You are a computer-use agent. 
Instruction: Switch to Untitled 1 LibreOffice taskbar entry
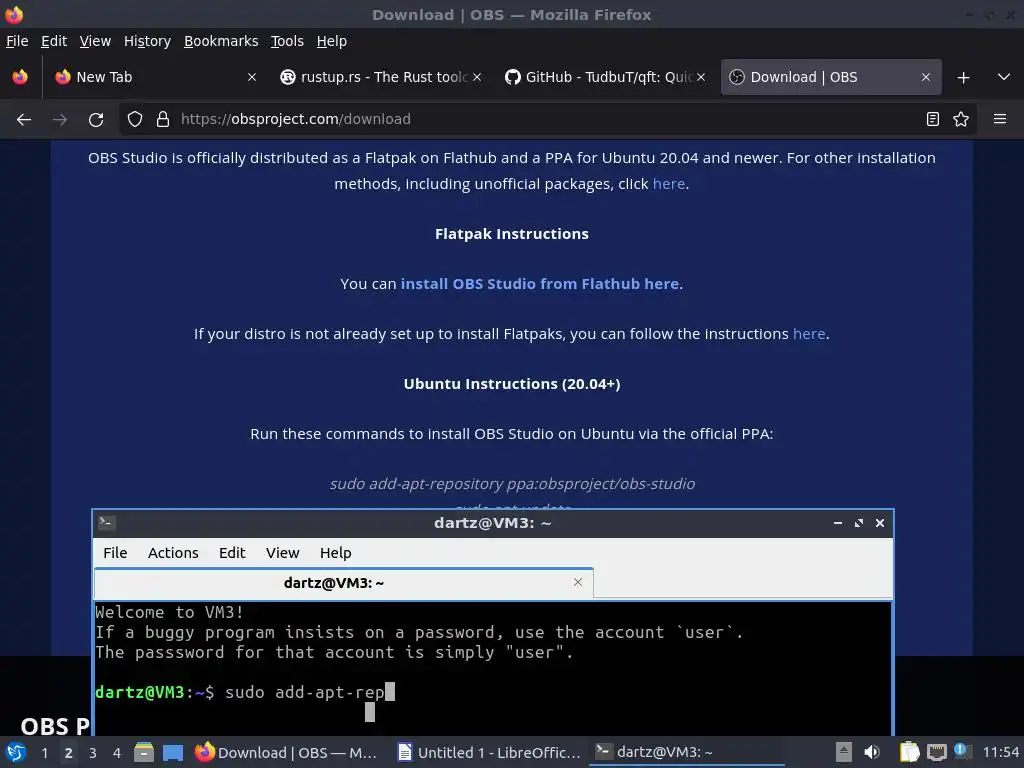point(489,753)
